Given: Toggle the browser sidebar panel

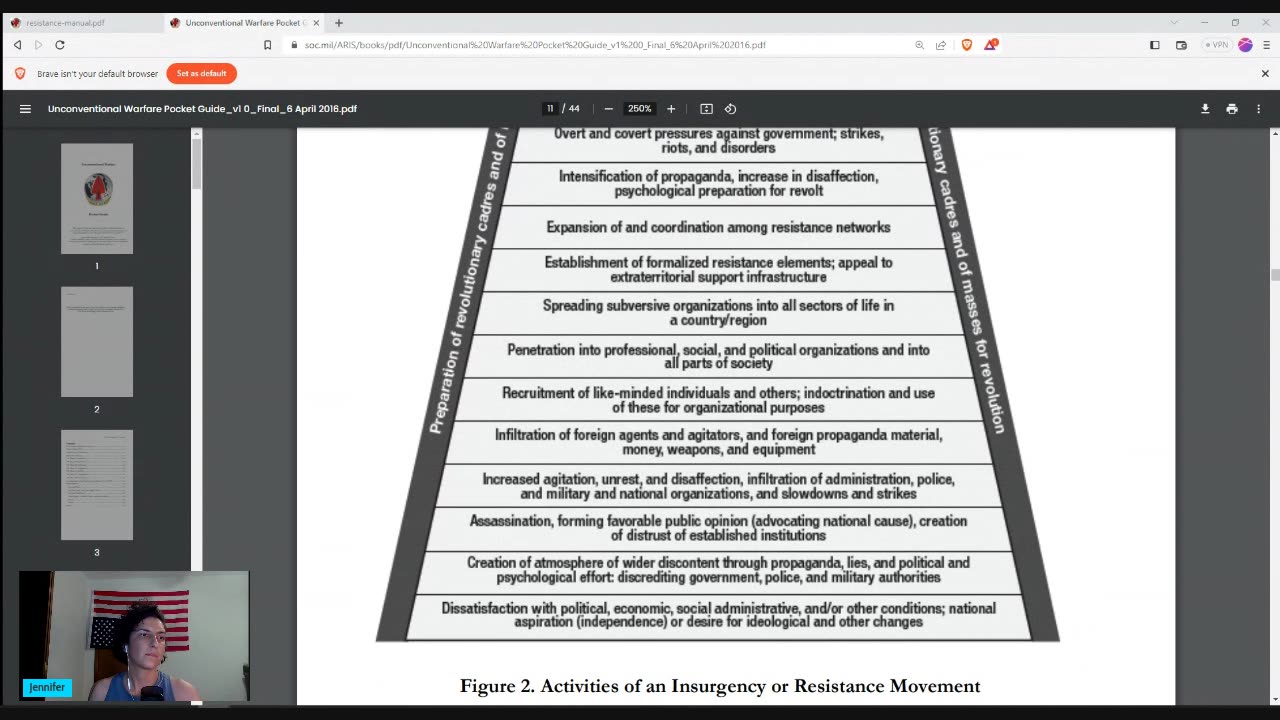Looking at the screenshot, I should pyautogui.click(x=1154, y=45).
